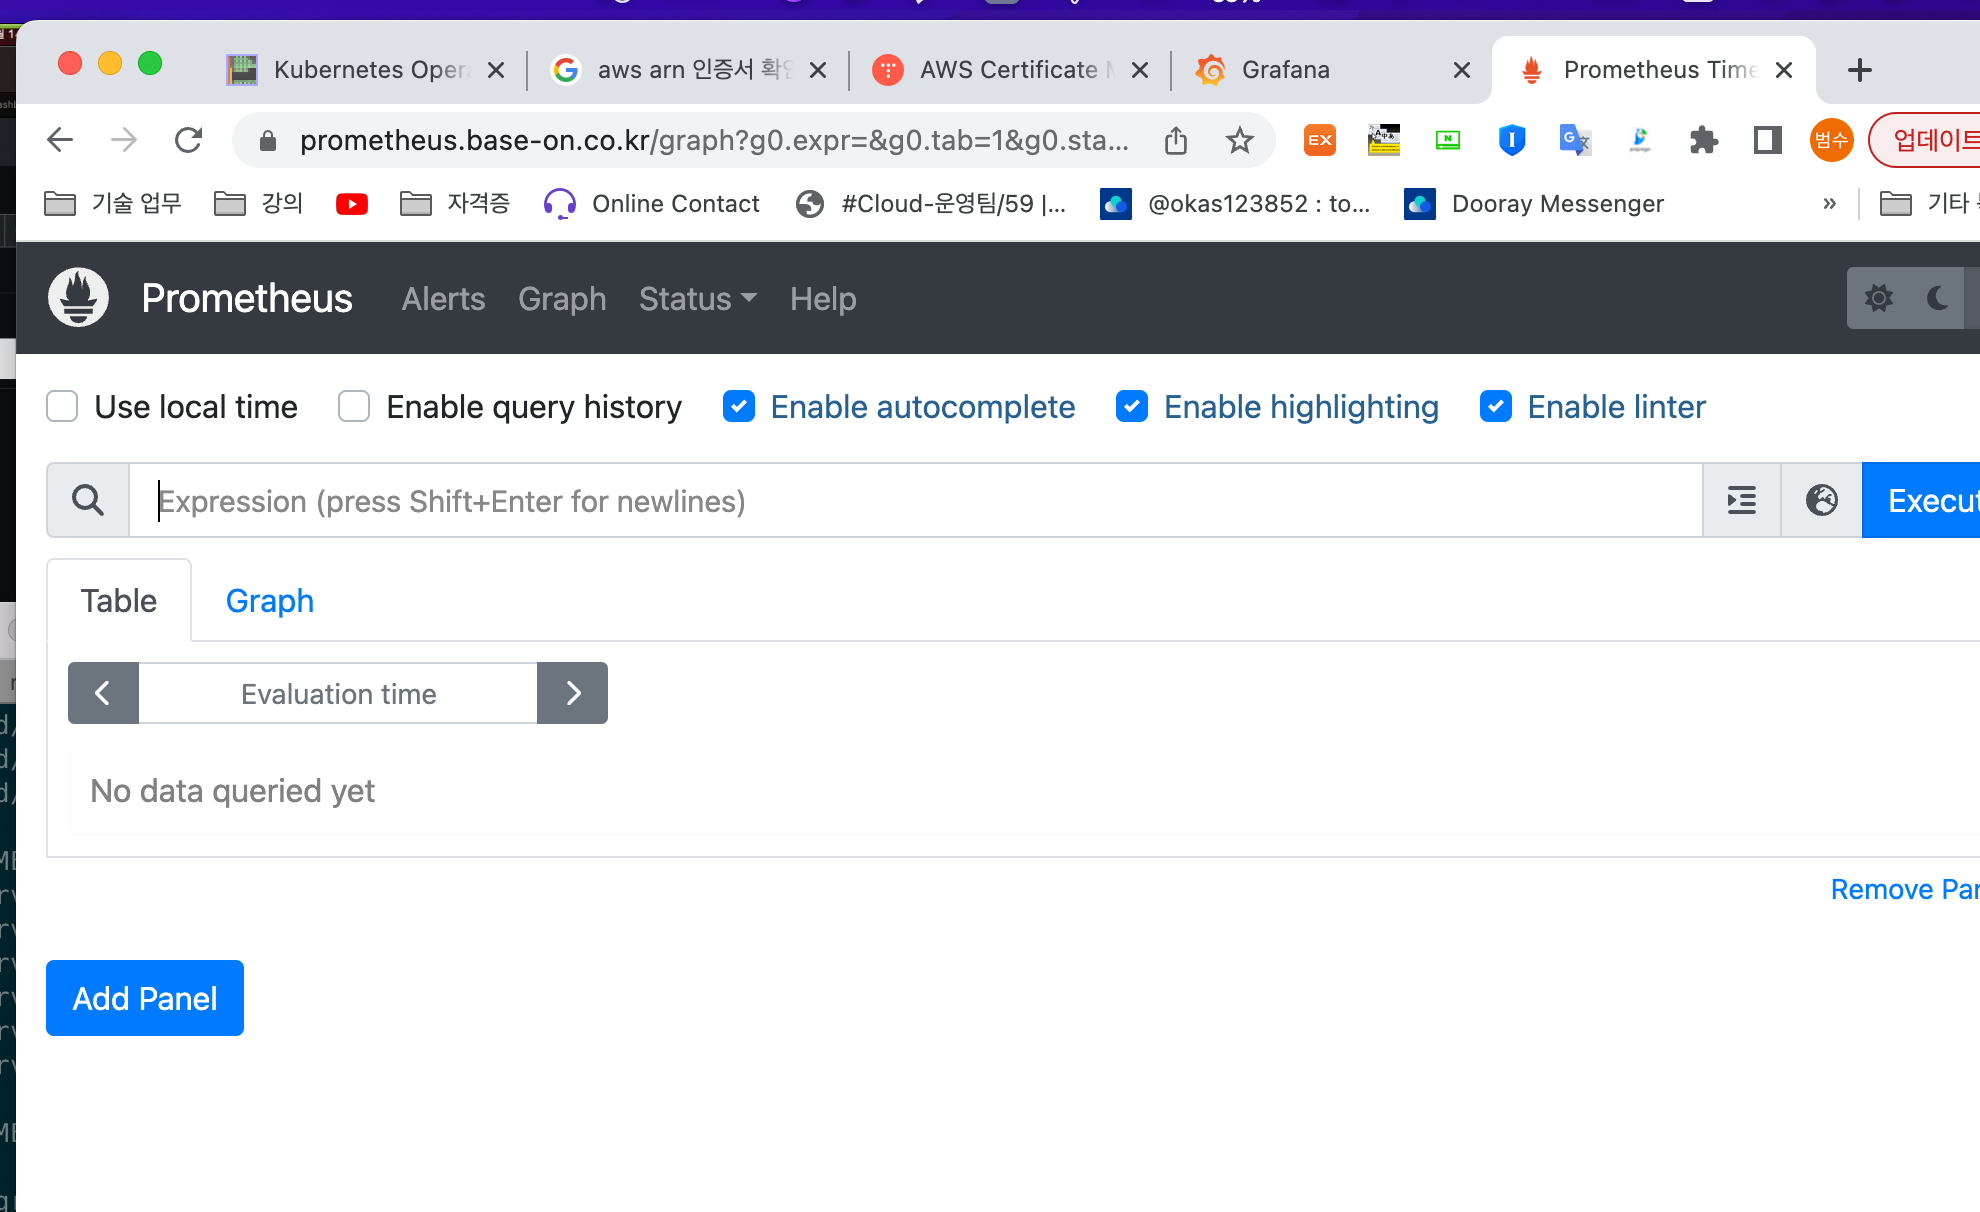Check Enable query history
The height and width of the screenshot is (1212, 1980).
tap(354, 407)
